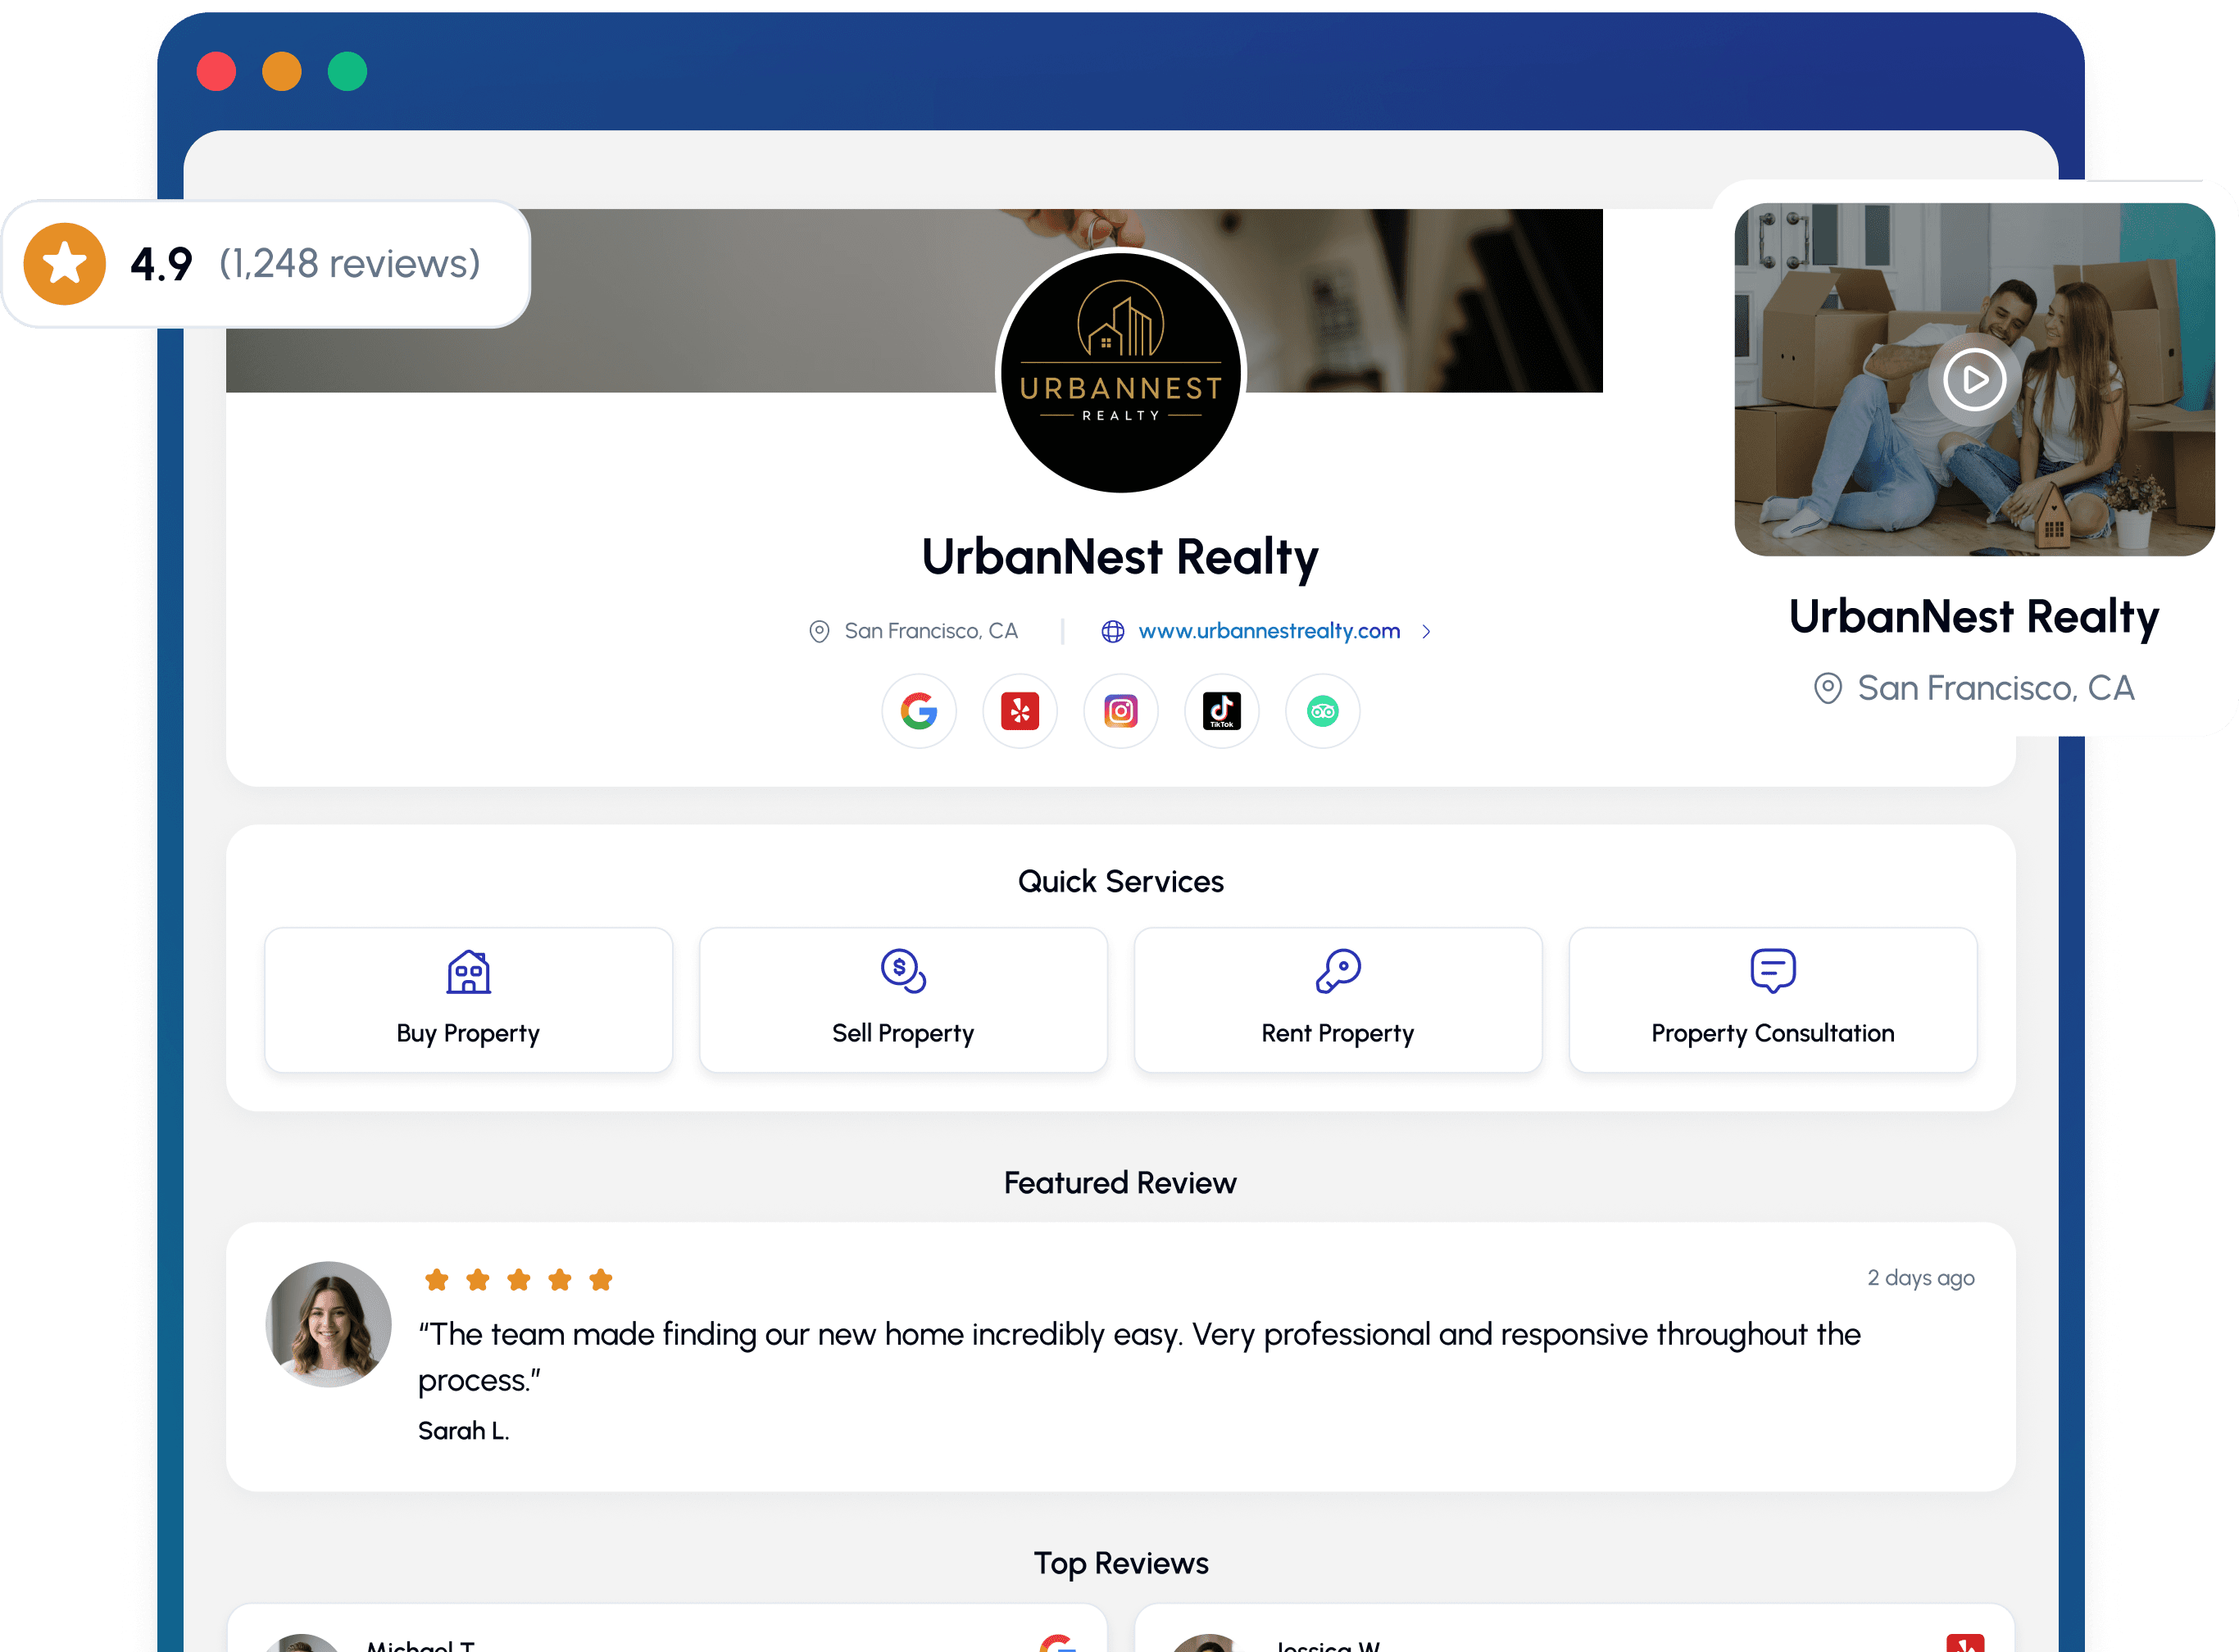The height and width of the screenshot is (1652, 2239).
Task: Open the TikTok profile icon
Action: coord(1221,712)
